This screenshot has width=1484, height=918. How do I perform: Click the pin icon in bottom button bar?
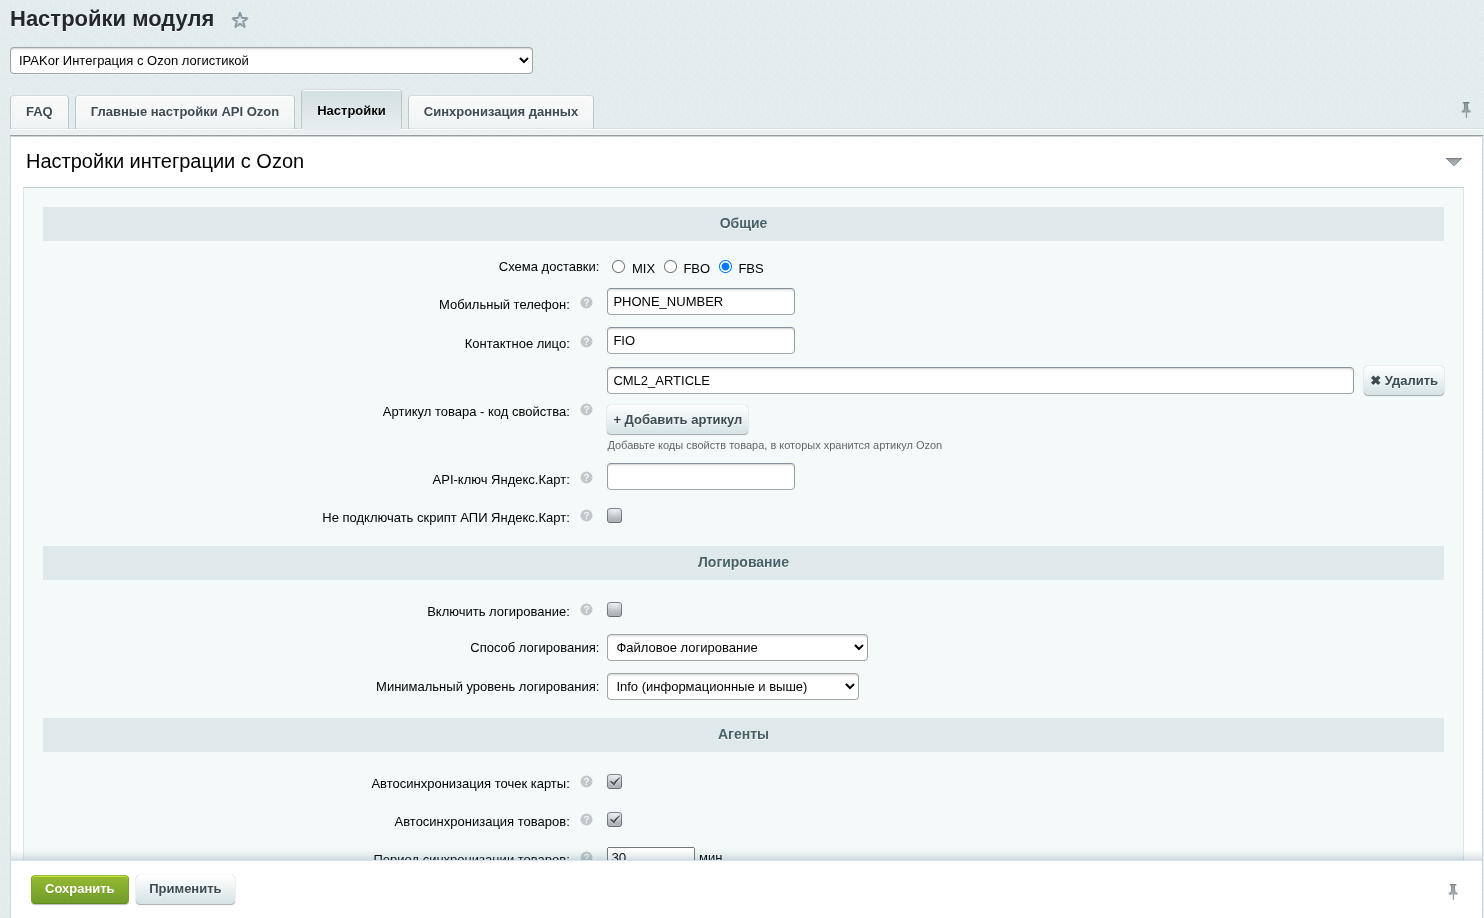pyautogui.click(x=1453, y=891)
